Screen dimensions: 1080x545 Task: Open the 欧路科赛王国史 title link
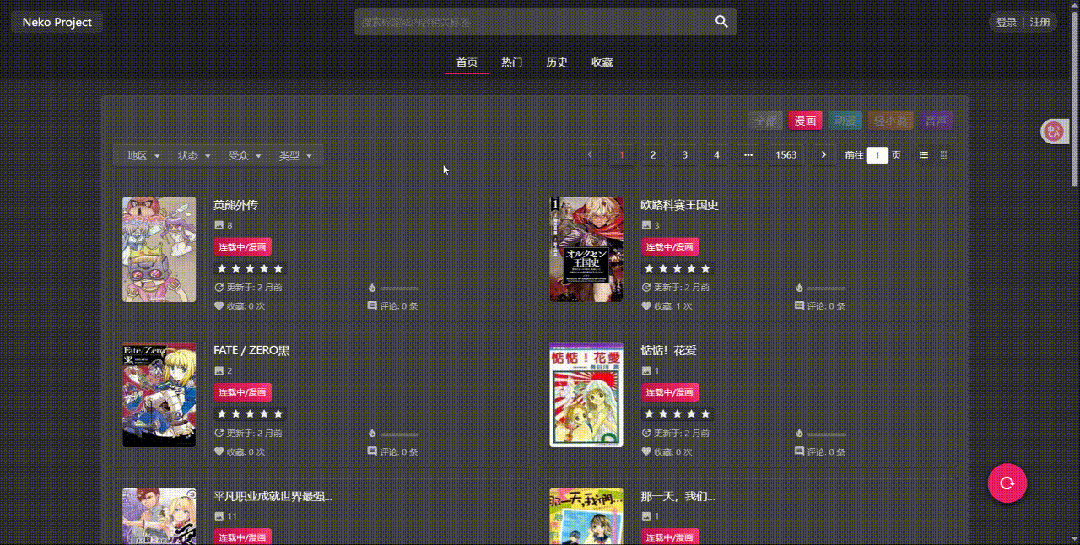point(680,205)
